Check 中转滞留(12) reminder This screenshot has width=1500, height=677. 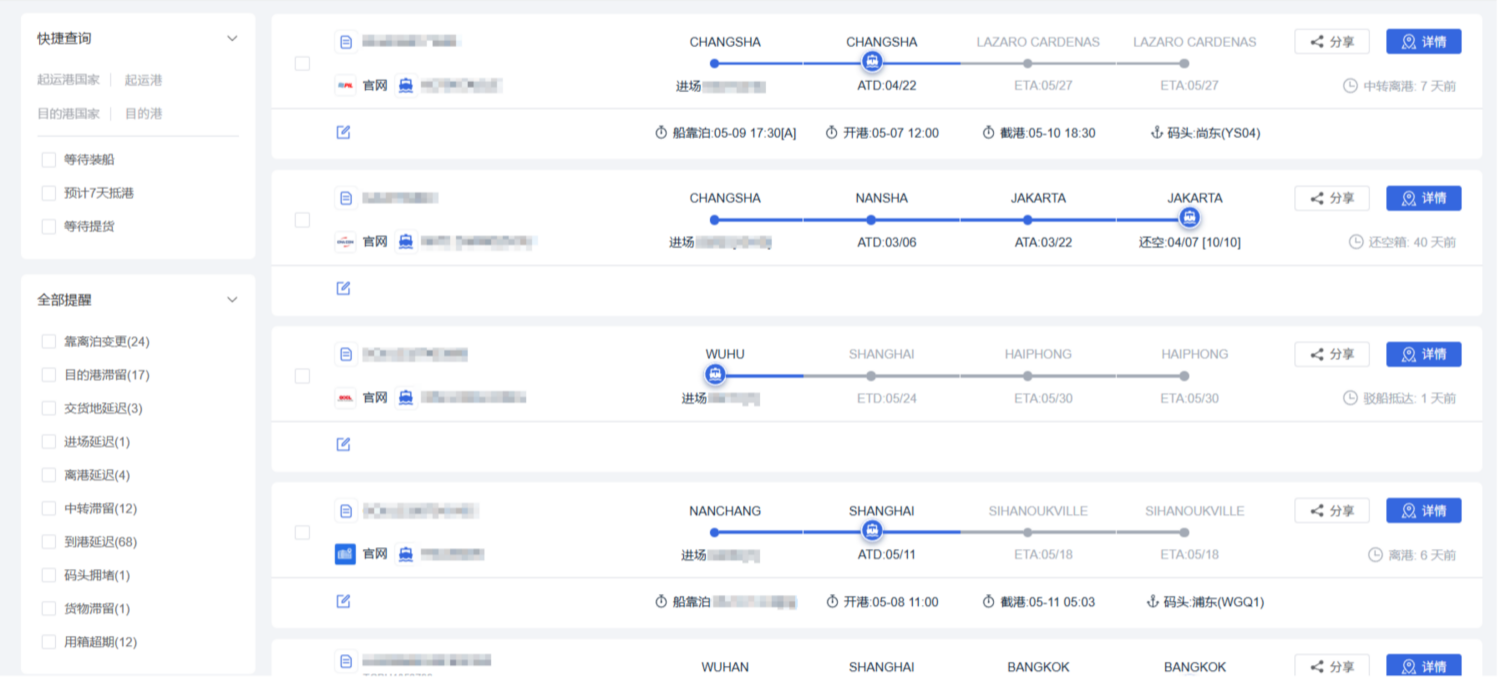[48, 508]
